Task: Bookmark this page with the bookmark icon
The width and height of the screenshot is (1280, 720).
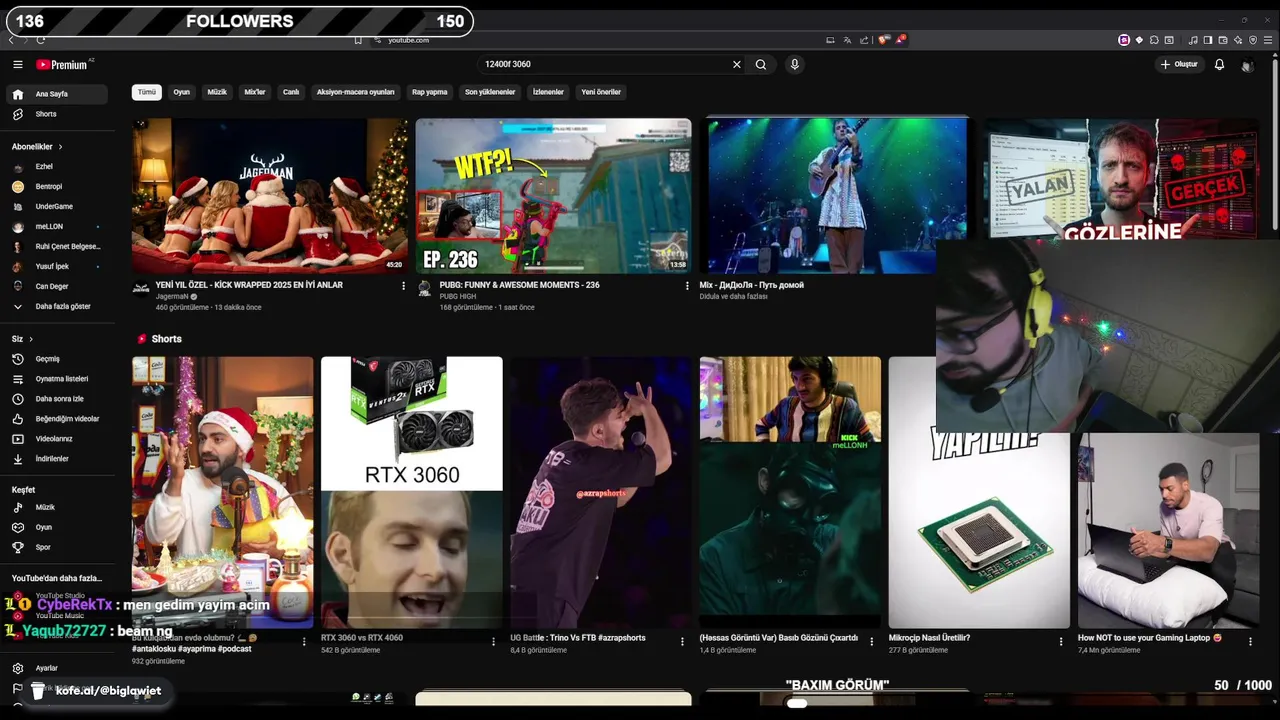Action: tap(358, 40)
